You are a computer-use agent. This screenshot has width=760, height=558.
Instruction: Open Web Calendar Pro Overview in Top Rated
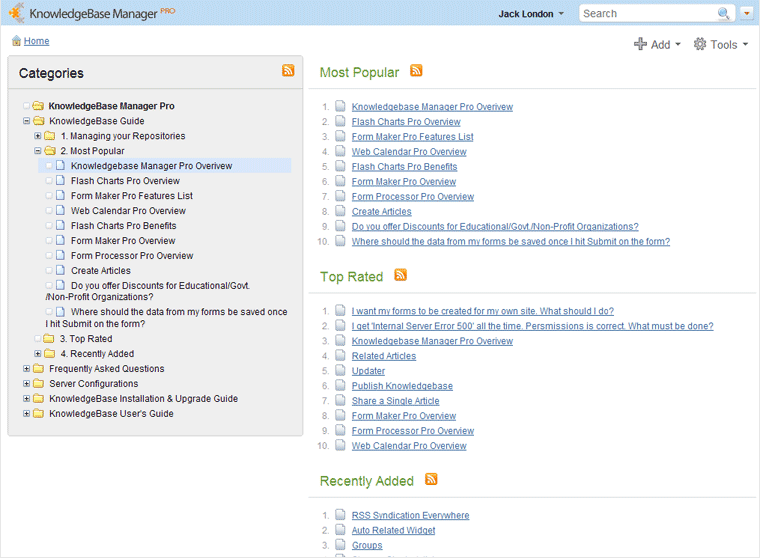click(x=409, y=446)
